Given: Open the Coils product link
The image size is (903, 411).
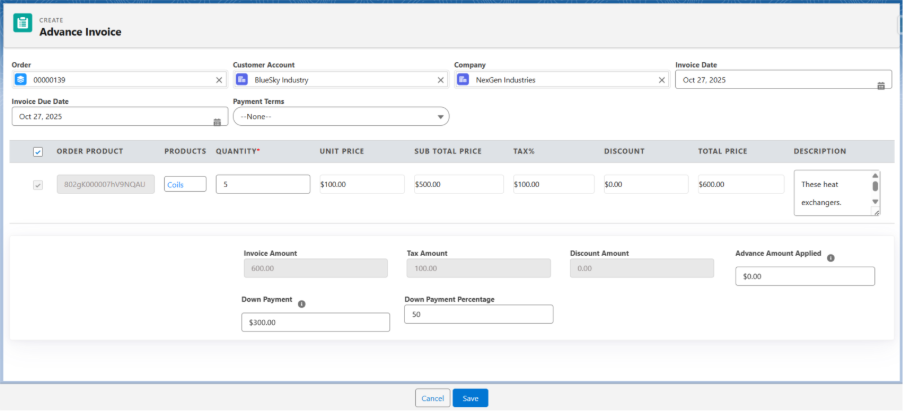Looking at the screenshot, I should click(x=176, y=185).
